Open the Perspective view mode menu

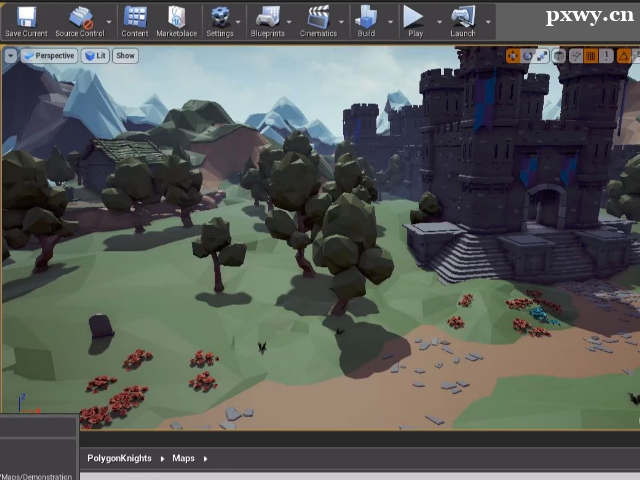click(50, 56)
